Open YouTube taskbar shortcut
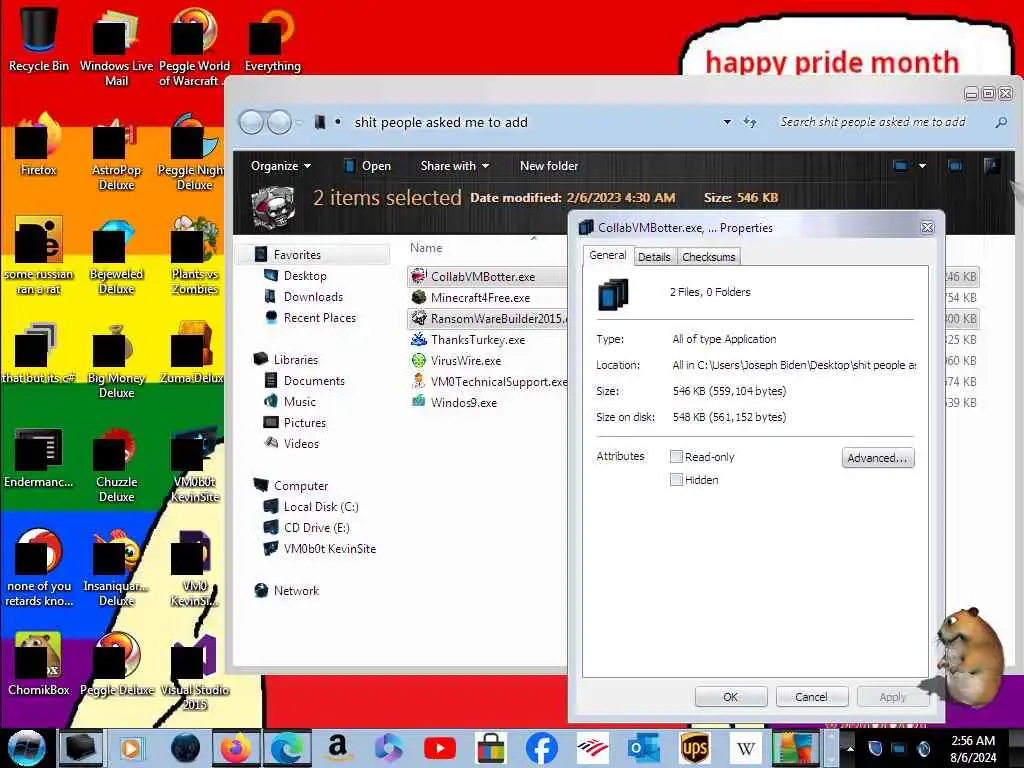The image size is (1024, 768). click(440, 748)
